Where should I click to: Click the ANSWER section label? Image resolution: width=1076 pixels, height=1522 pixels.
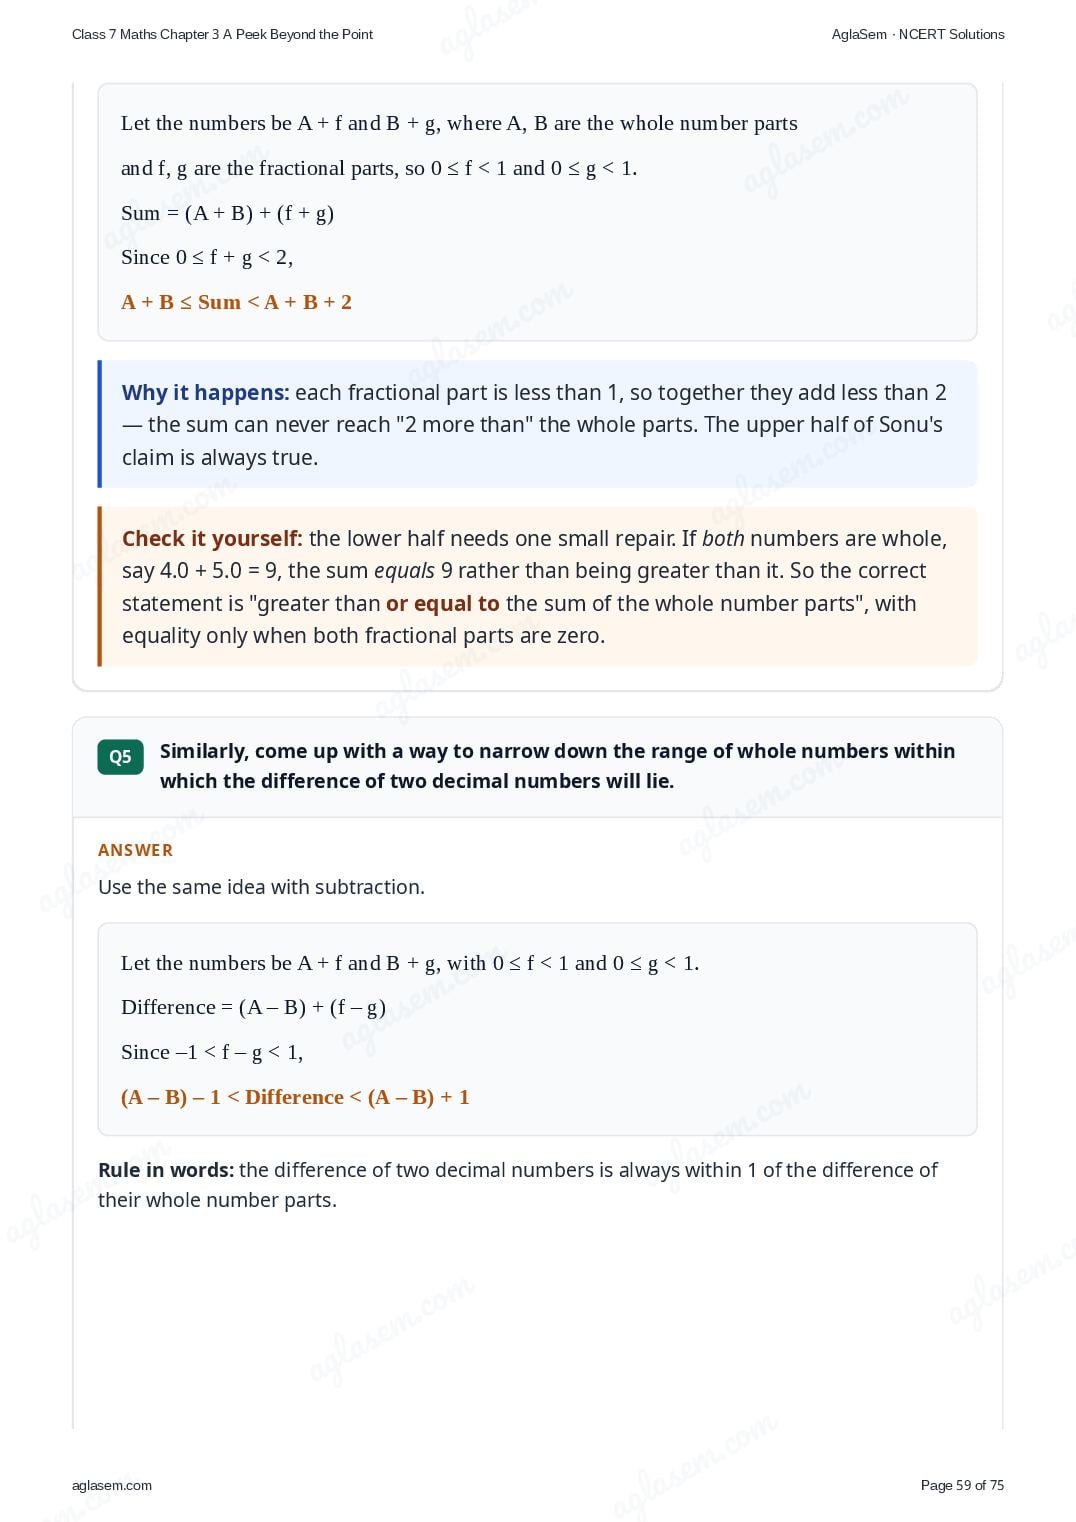coord(135,850)
